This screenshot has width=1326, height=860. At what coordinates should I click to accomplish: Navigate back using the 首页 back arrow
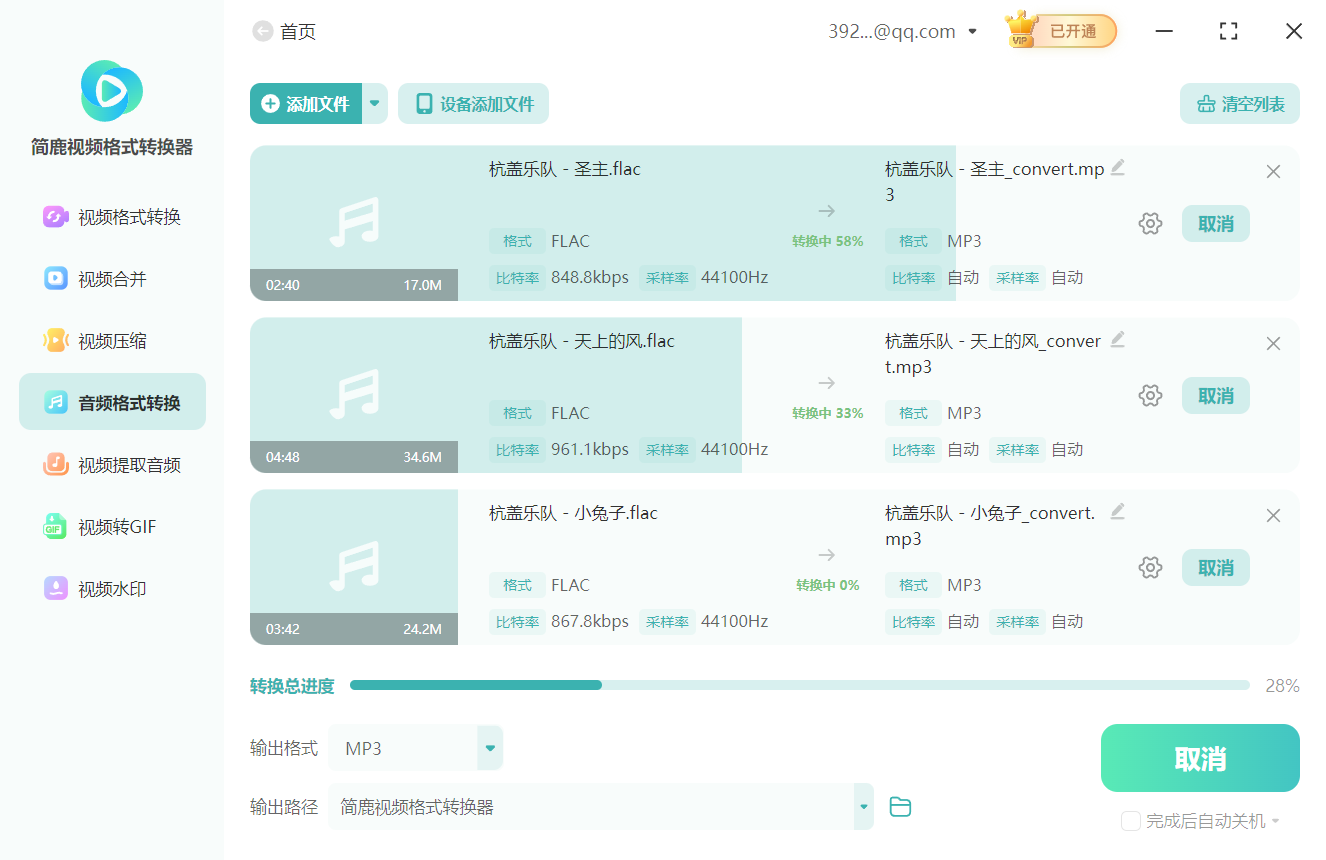pos(262,31)
